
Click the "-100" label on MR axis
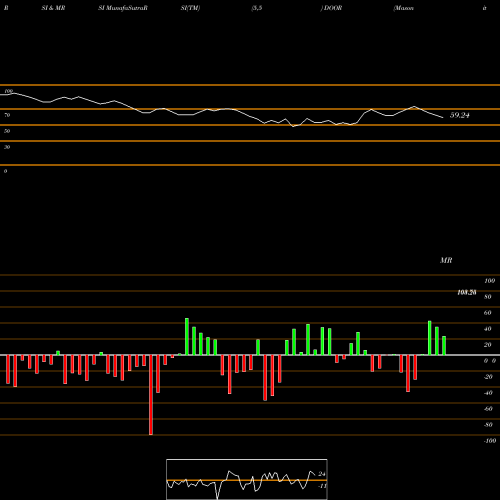point(490,441)
